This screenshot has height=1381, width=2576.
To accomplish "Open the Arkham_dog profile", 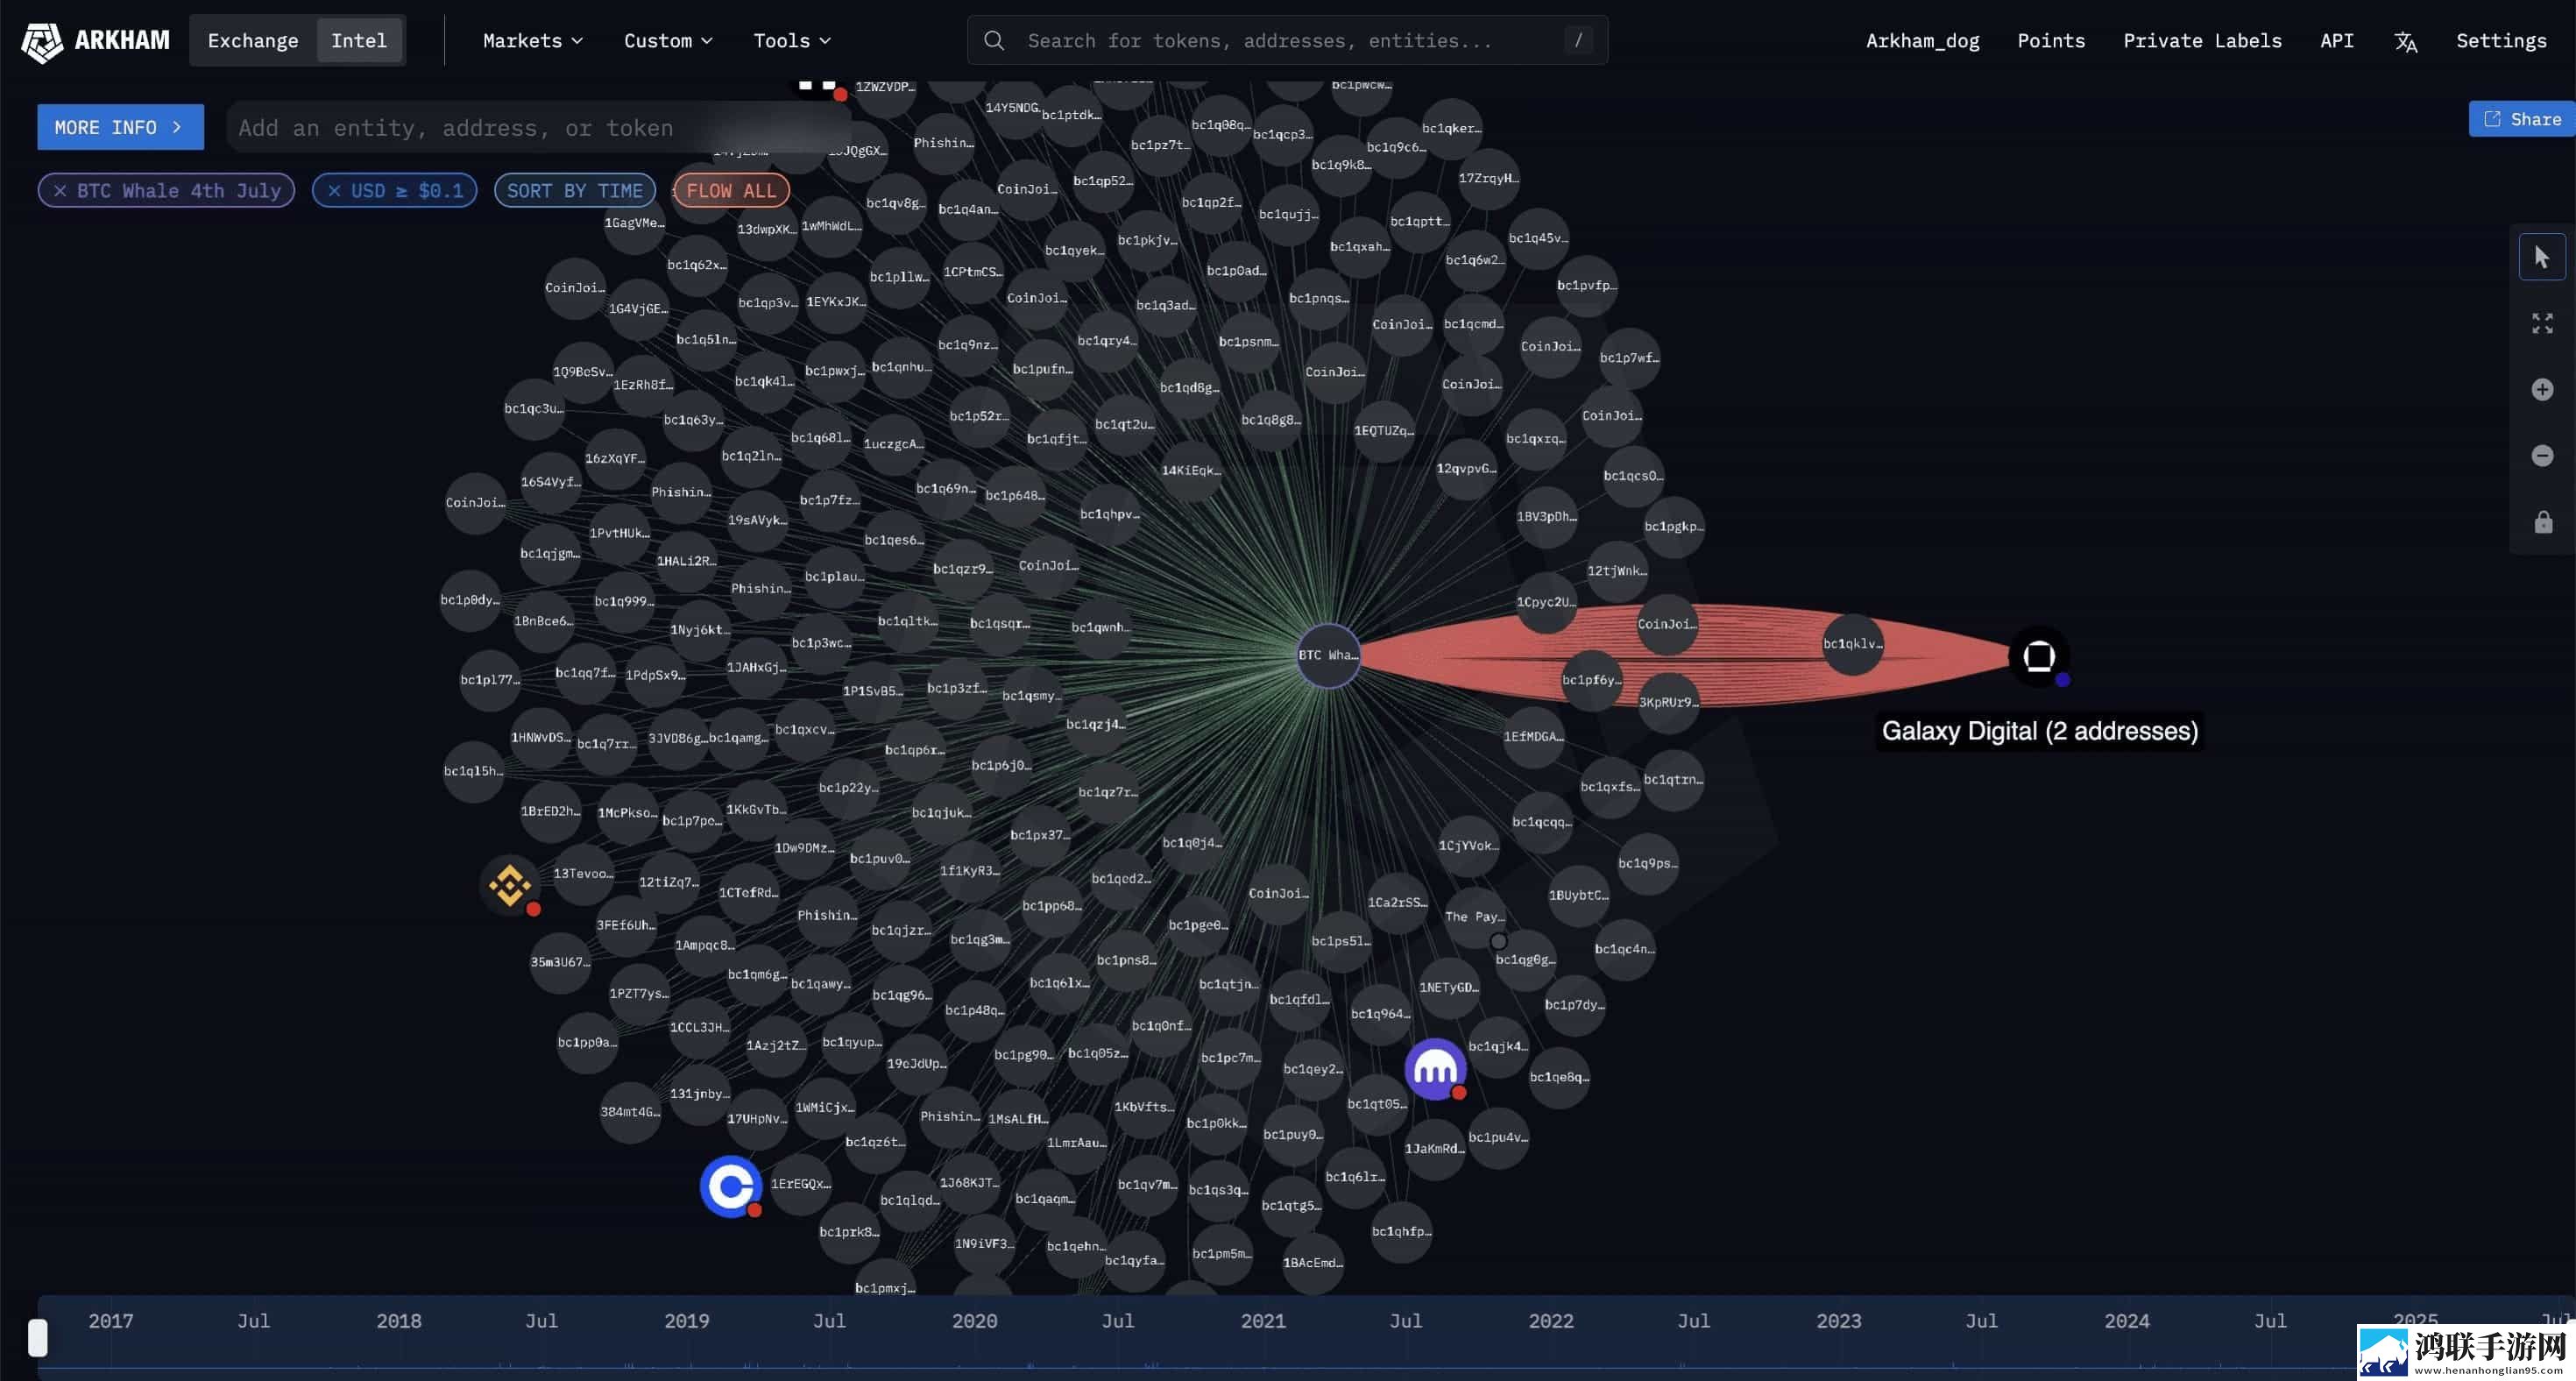I will 1922,41.
